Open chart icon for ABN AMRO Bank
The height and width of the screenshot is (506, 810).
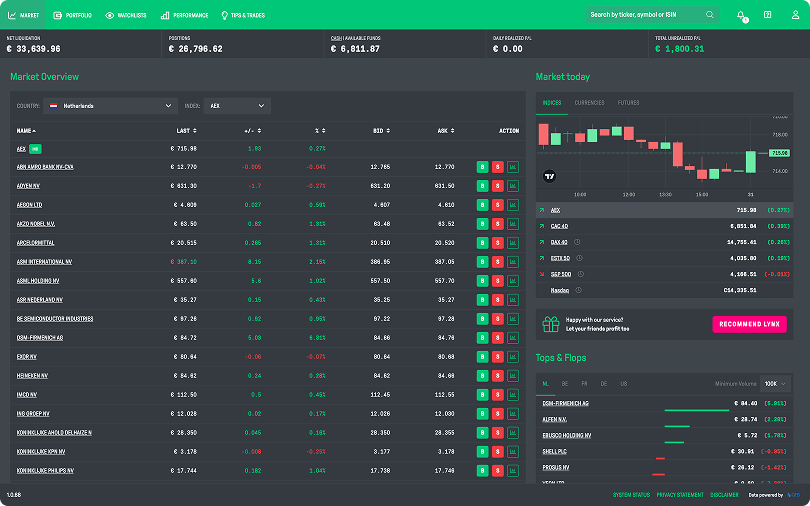513,167
